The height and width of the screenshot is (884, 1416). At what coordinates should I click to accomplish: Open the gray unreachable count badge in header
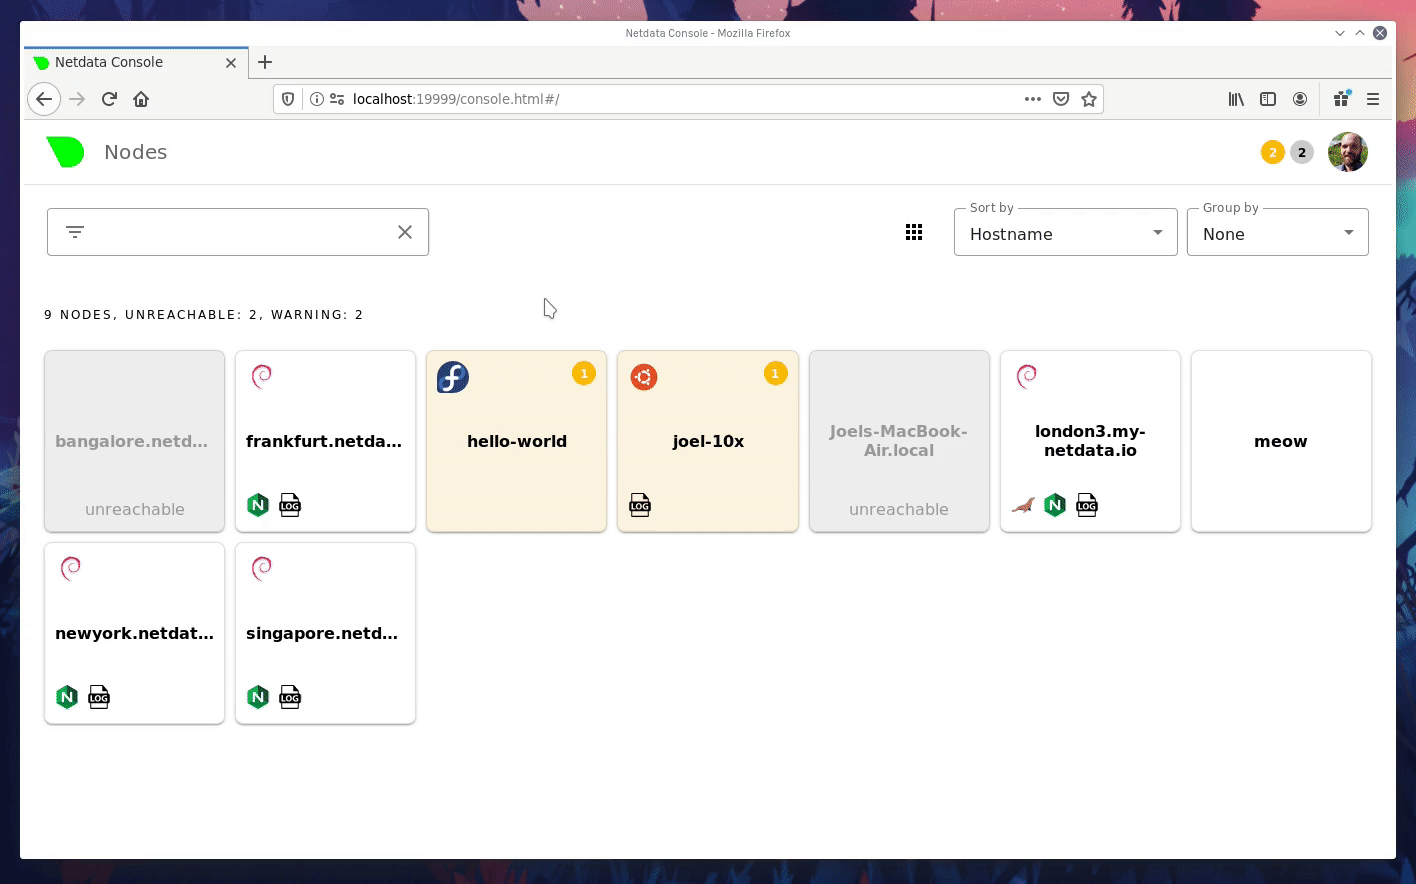1301,152
